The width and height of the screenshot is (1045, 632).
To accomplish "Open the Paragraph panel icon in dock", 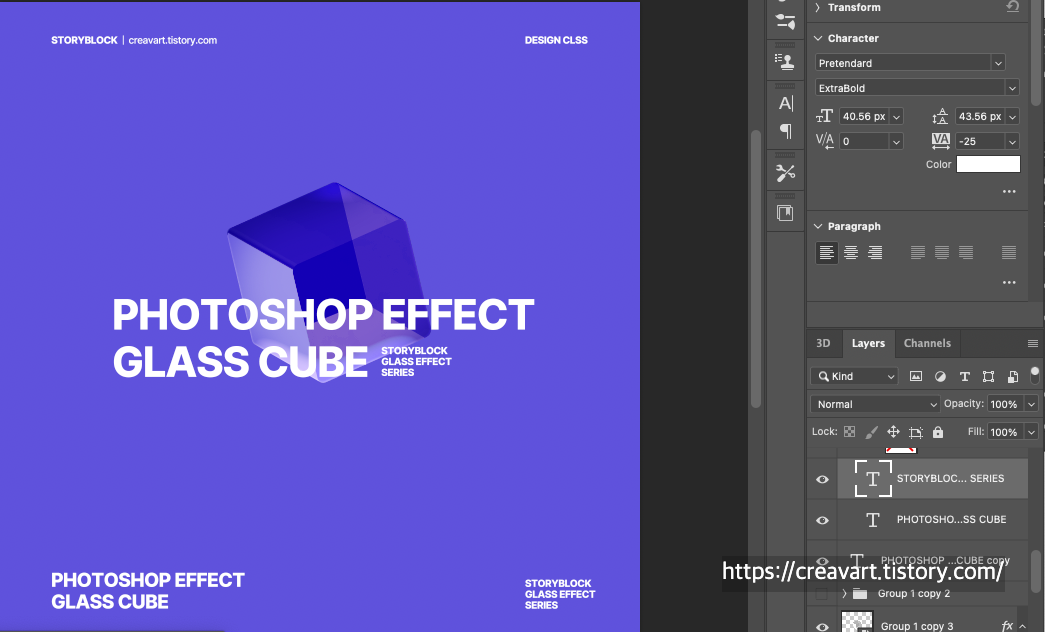I will tap(786, 131).
